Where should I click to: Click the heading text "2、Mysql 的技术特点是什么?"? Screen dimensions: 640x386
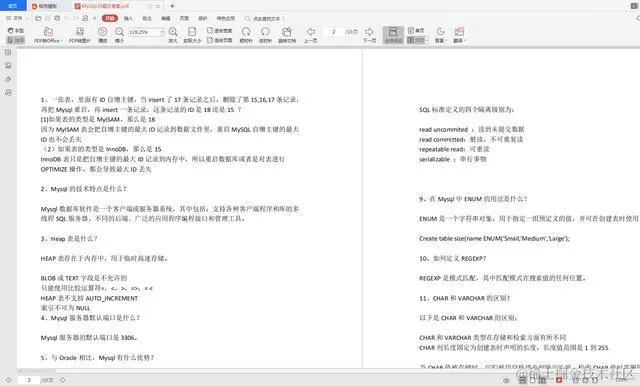point(83,189)
